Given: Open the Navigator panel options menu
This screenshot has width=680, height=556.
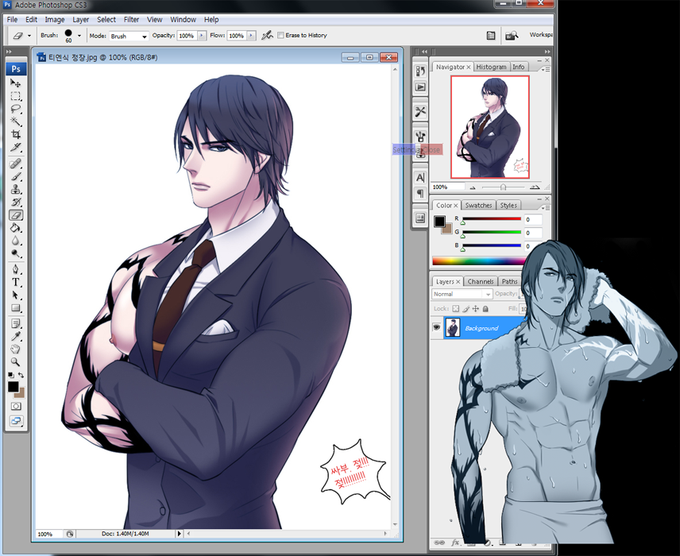Looking at the screenshot, I should [x=546, y=69].
